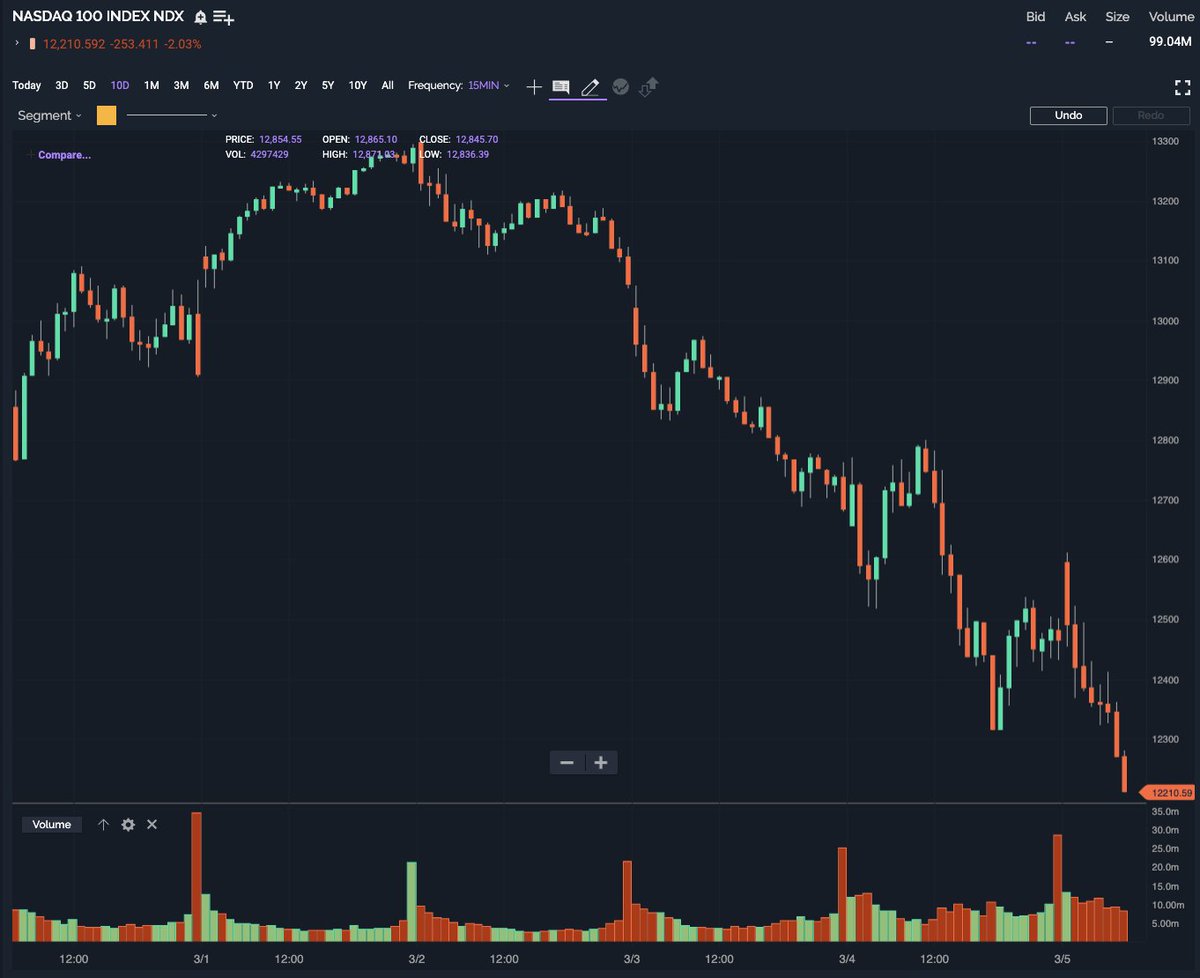Switch chart to 3M range
Viewport: 1200px width, 978px height.
click(181, 86)
